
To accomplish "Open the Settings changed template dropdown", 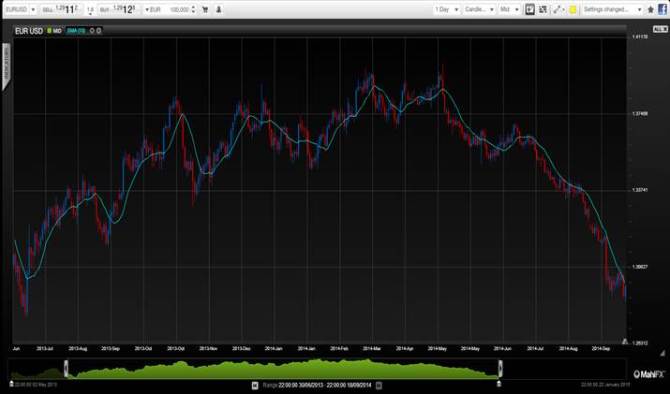I will 613,9.
